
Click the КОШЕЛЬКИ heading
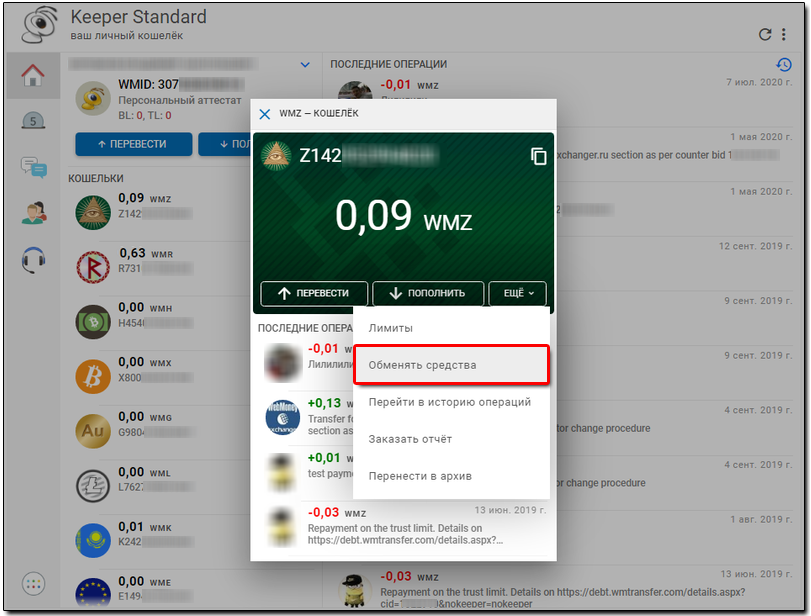tap(96, 178)
